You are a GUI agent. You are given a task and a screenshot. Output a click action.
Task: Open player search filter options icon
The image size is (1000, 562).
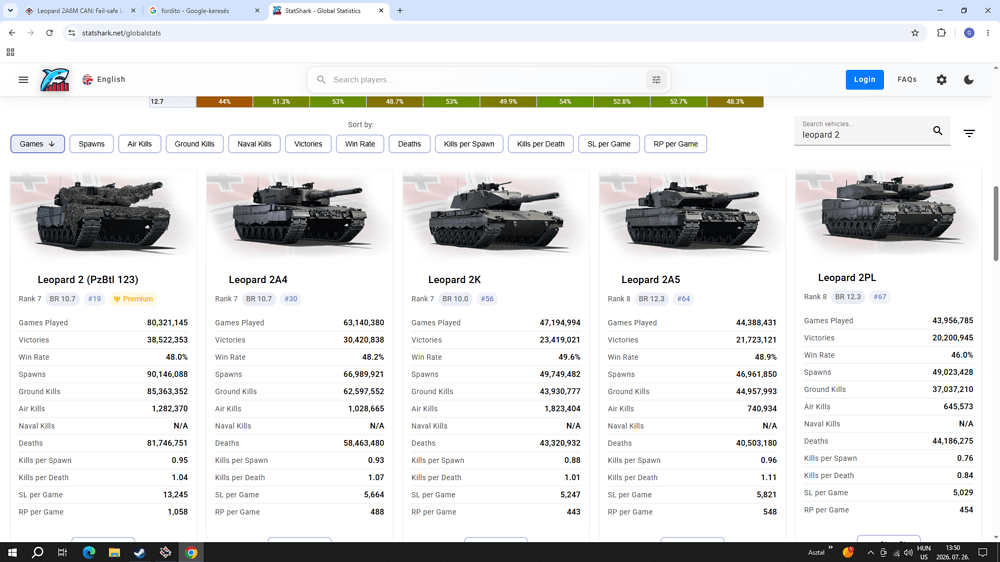pyautogui.click(x=656, y=80)
